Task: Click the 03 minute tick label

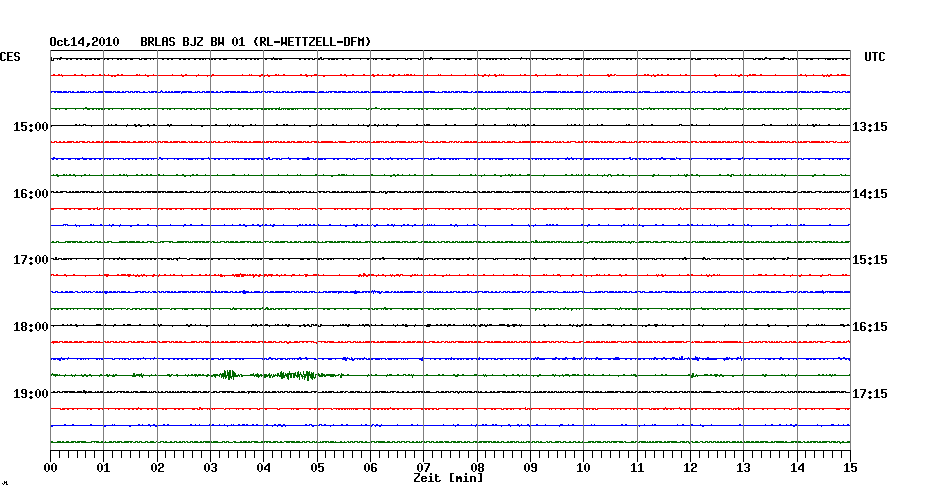Action: tap(211, 468)
